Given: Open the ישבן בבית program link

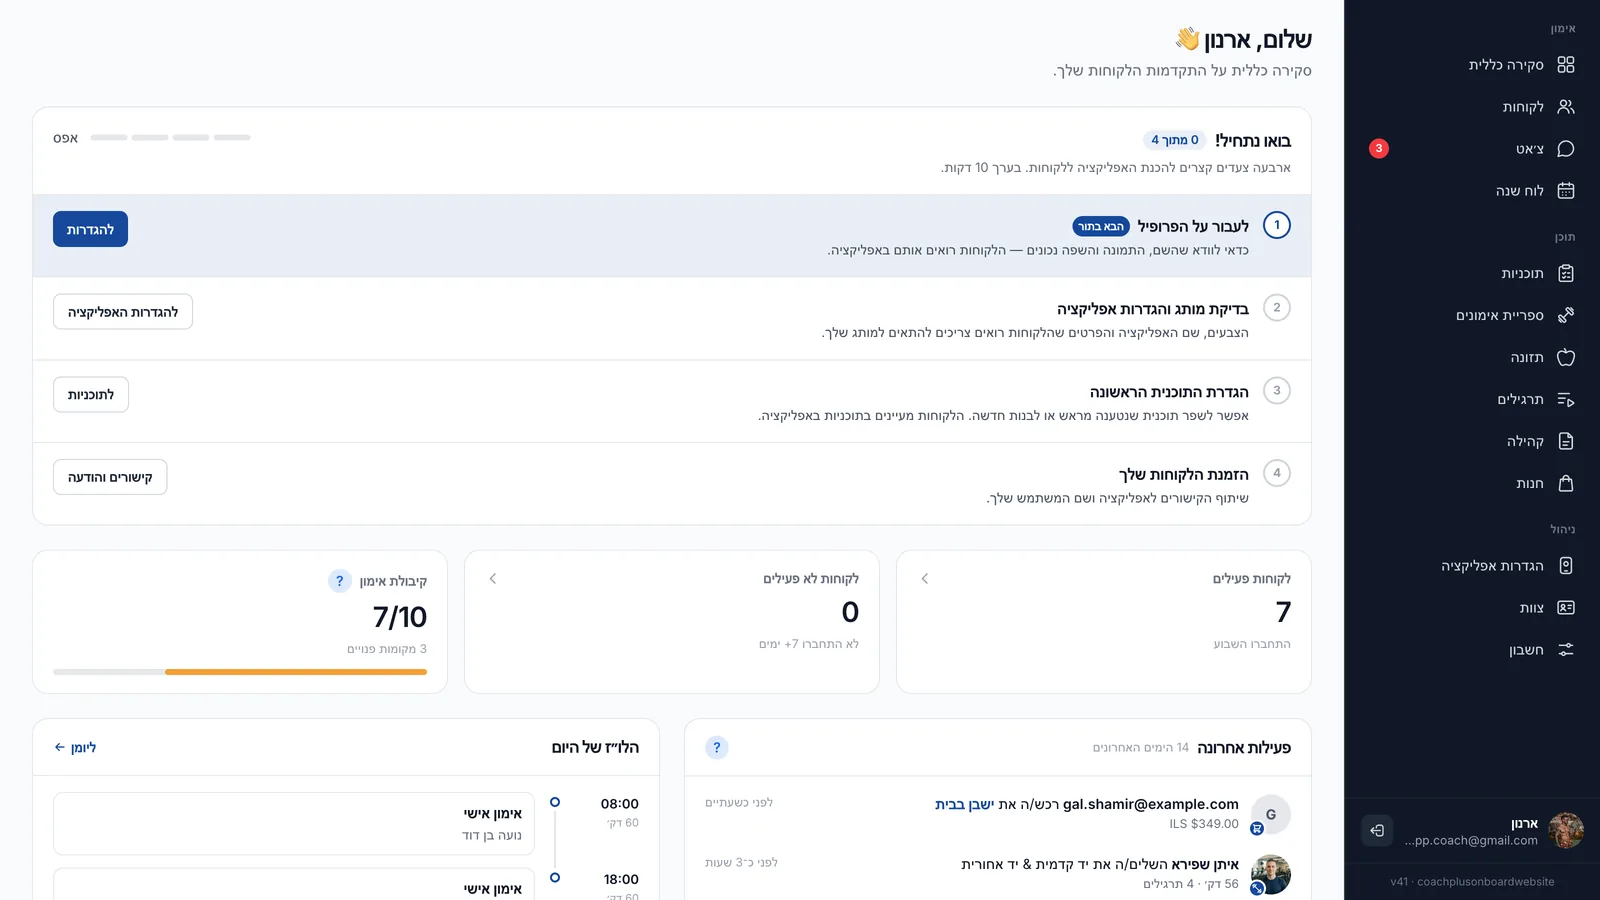Looking at the screenshot, I should tap(964, 804).
